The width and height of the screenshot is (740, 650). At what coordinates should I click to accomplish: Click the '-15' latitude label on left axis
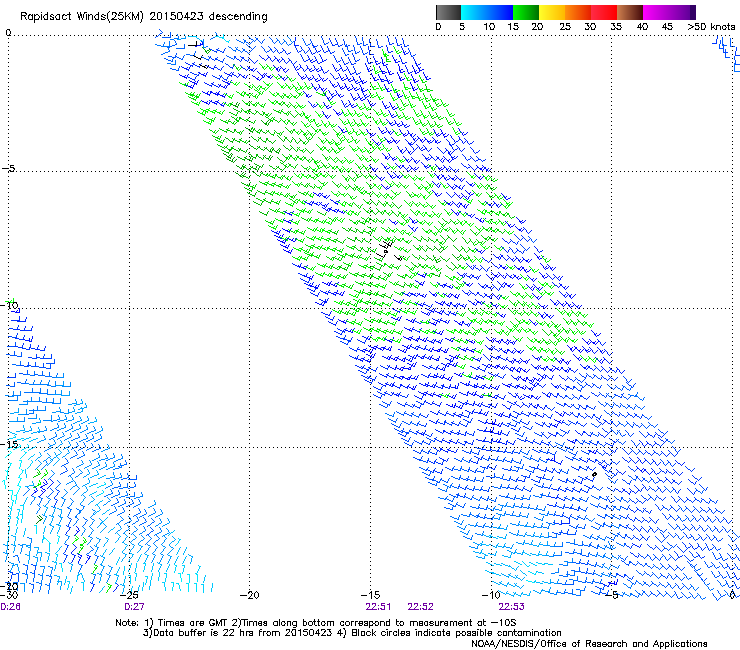tap(9, 445)
